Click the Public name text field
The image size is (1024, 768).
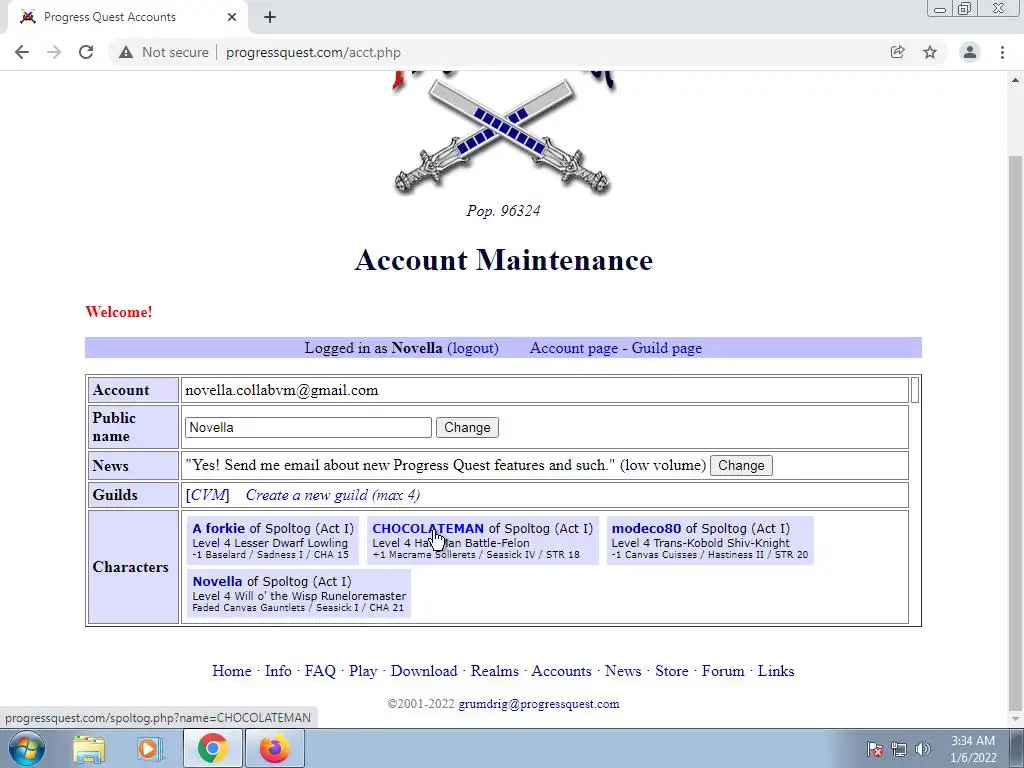pyautogui.click(x=308, y=428)
